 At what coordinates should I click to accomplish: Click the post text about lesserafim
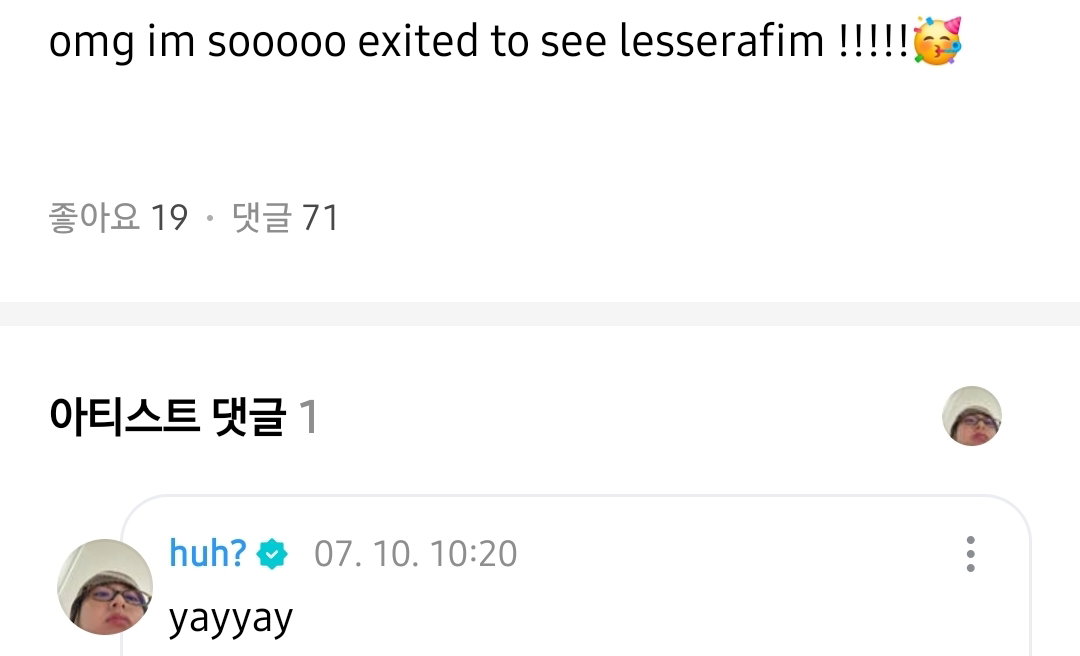(505, 41)
